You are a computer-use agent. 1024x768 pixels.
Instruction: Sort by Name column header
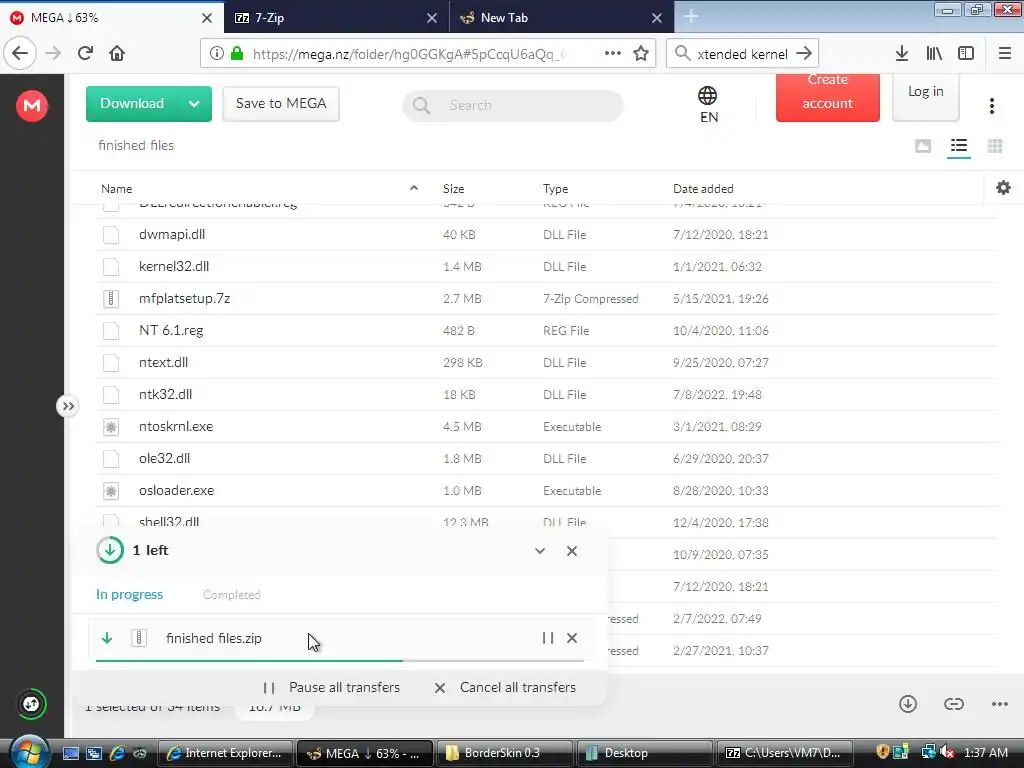[x=116, y=189]
